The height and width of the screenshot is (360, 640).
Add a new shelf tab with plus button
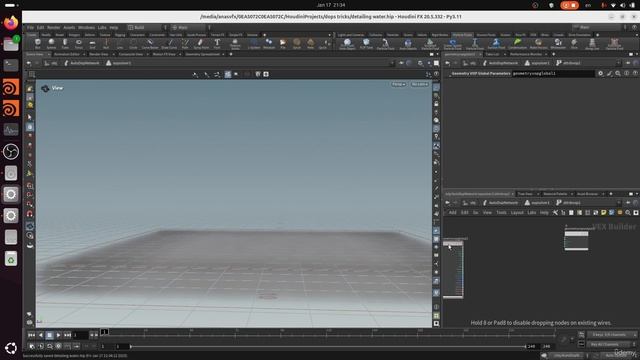[x=264, y=35]
